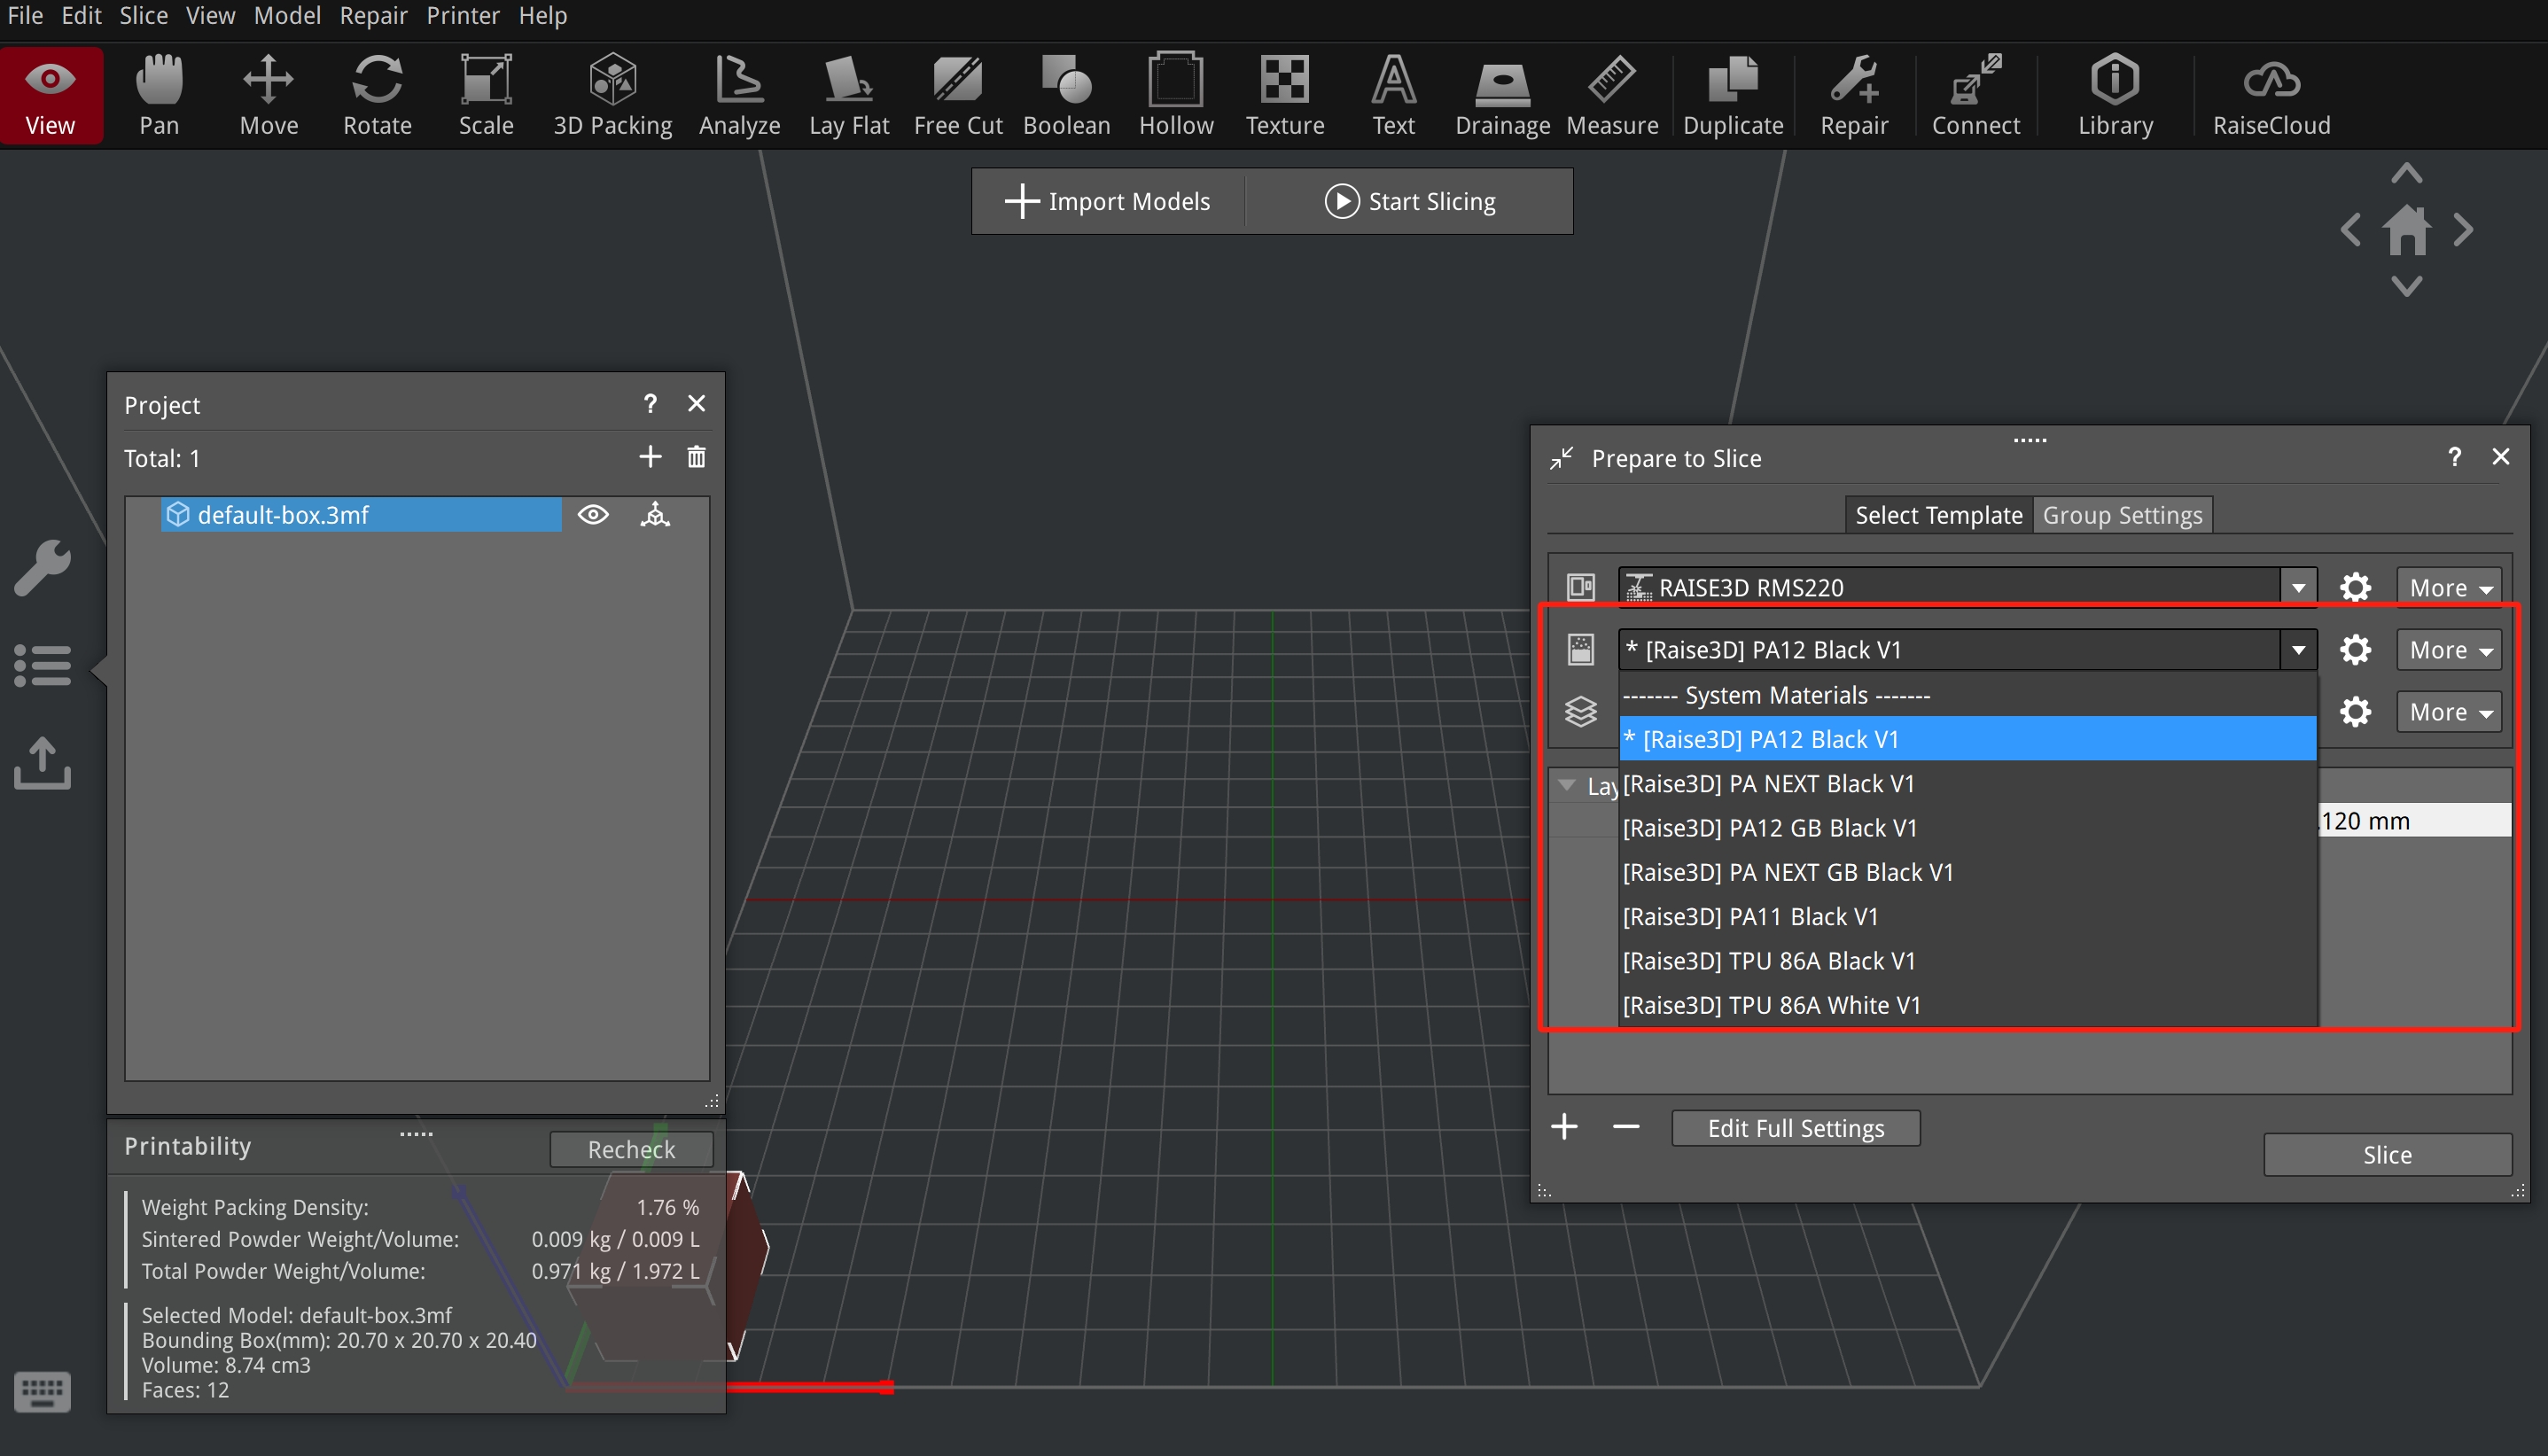This screenshot has height=1456, width=2548.
Task: Open the Repair wrench tool
Action: point(1854,96)
